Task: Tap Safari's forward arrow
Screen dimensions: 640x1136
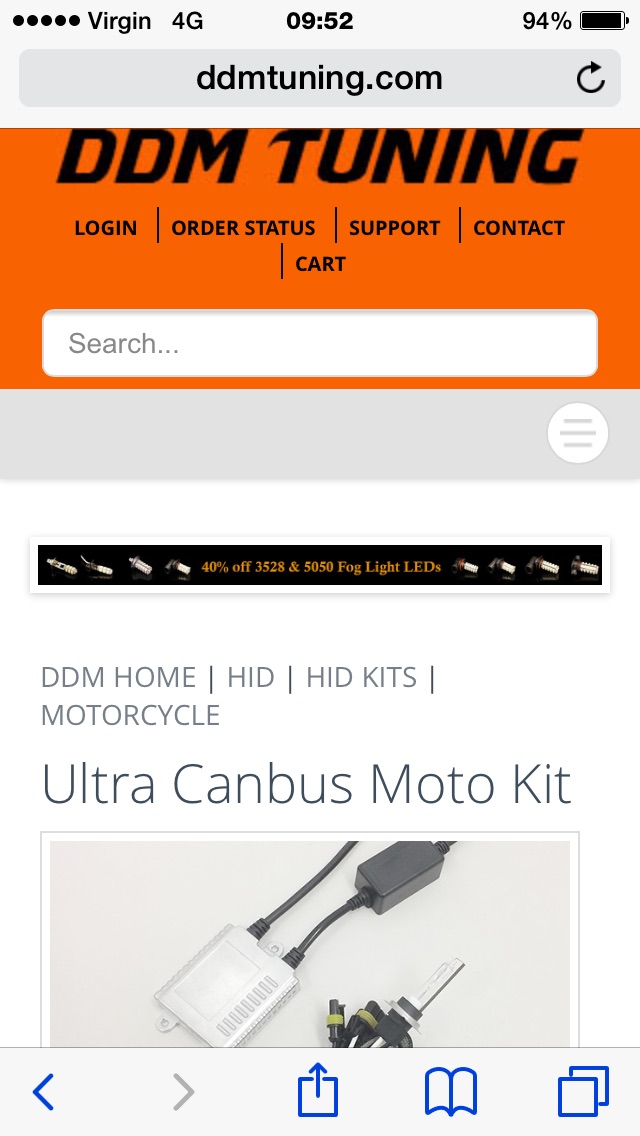Action: tap(183, 1091)
